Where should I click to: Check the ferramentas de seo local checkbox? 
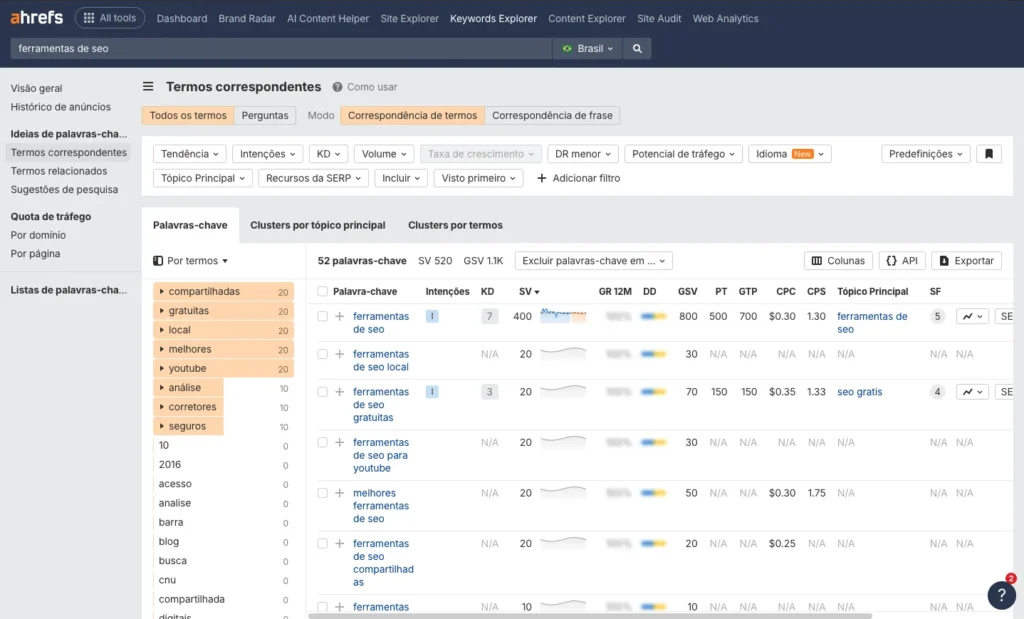[323, 354]
